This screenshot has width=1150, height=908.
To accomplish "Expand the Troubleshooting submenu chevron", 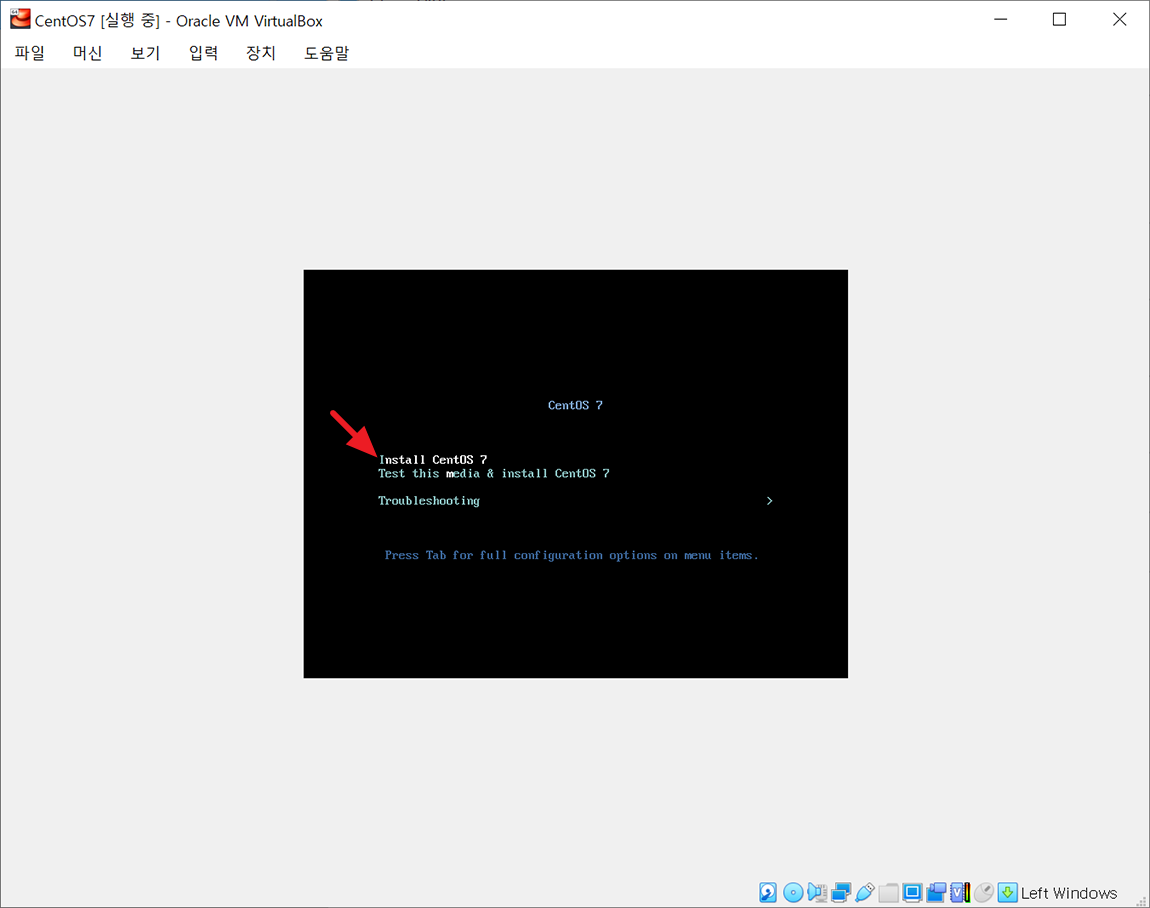I will pos(769,501).
